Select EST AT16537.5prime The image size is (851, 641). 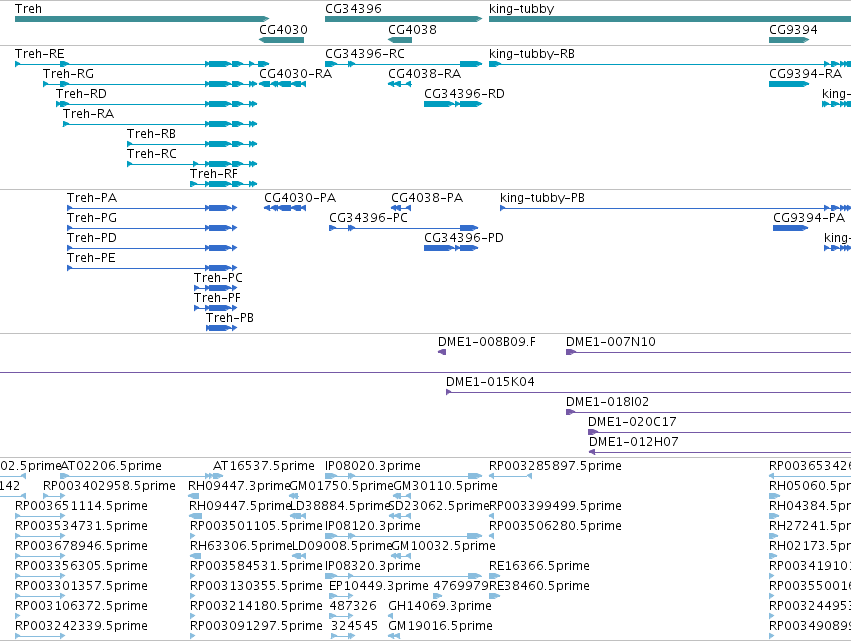click(x=264, y=466)
